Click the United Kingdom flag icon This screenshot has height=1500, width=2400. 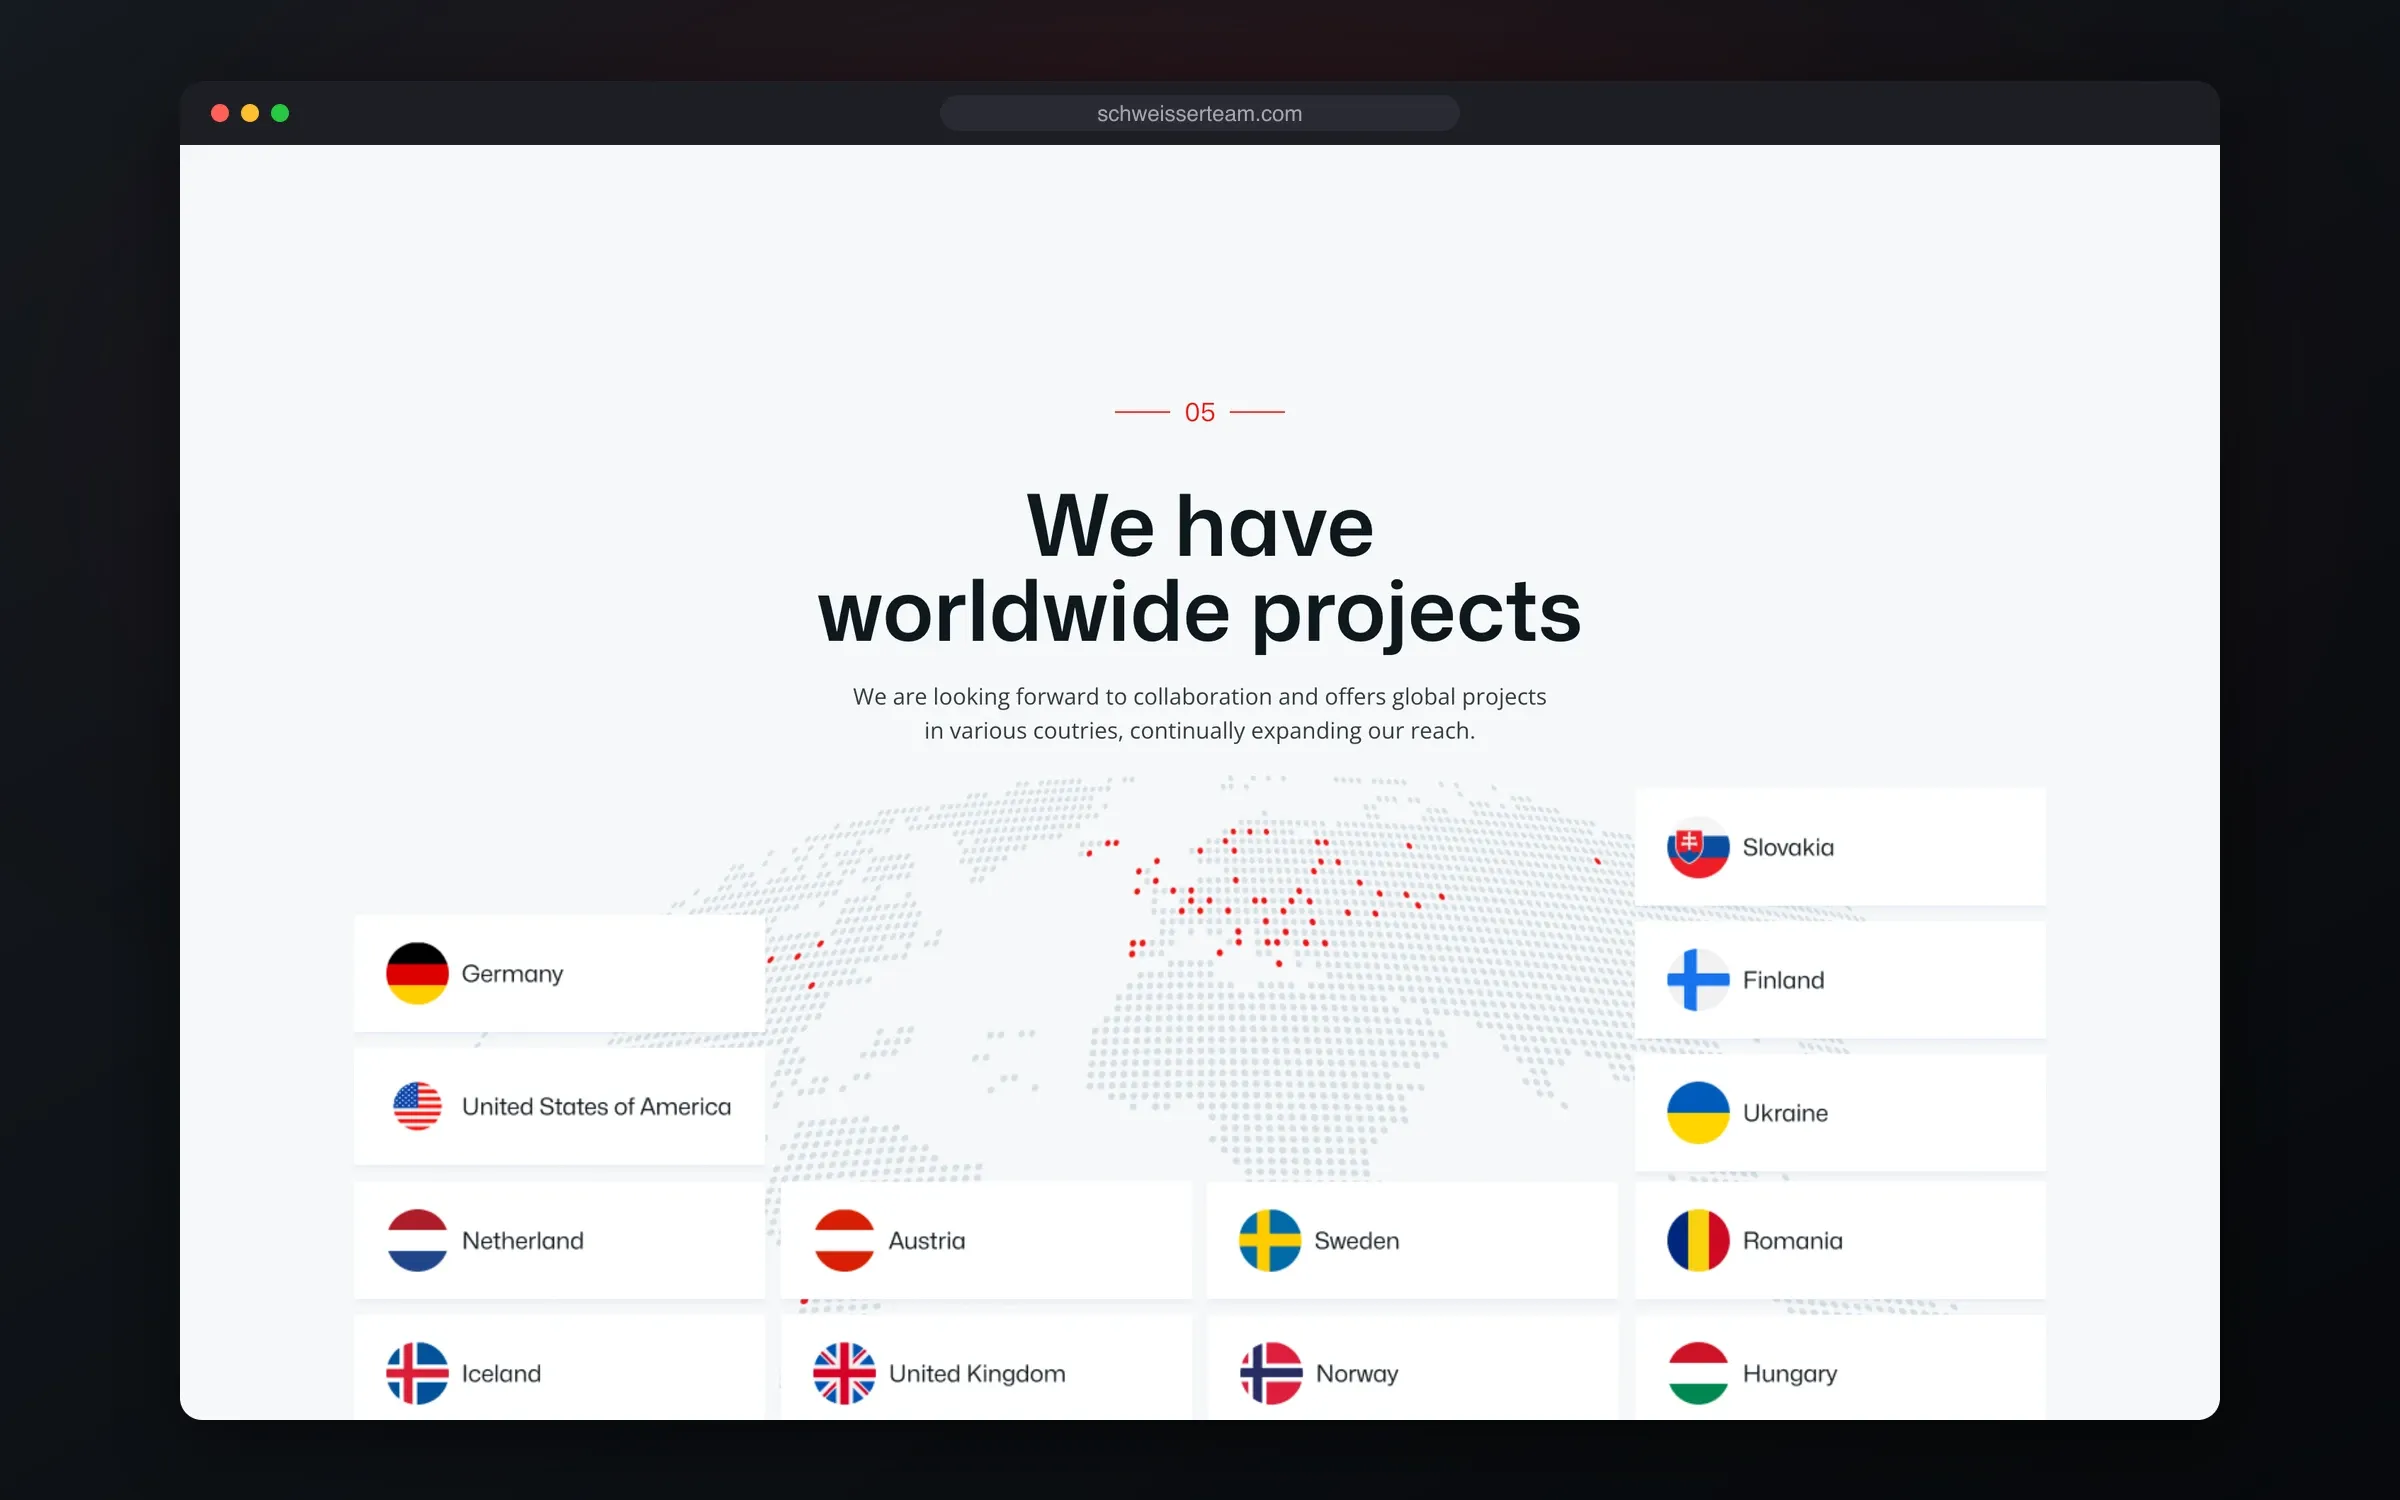click(844, 1373)
